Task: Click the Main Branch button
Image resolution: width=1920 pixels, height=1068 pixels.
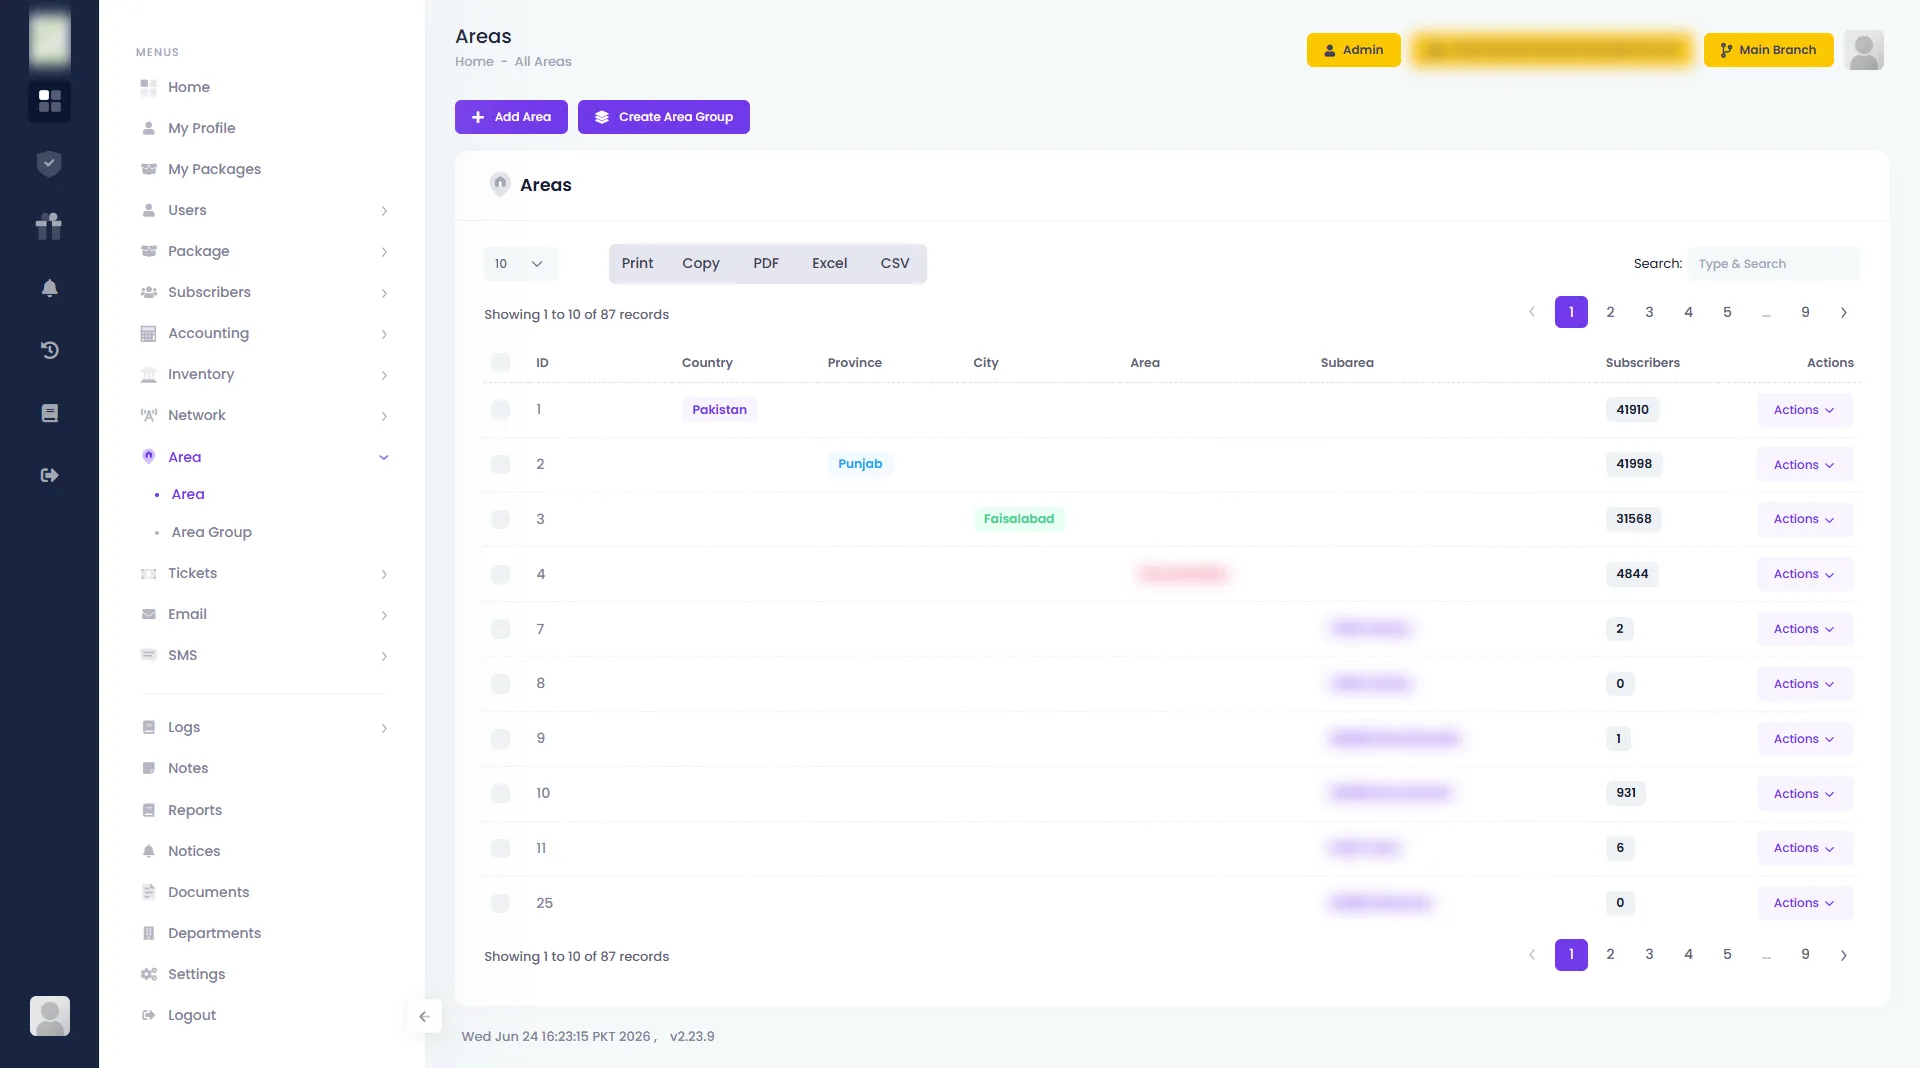Action: coord(1768,50)
